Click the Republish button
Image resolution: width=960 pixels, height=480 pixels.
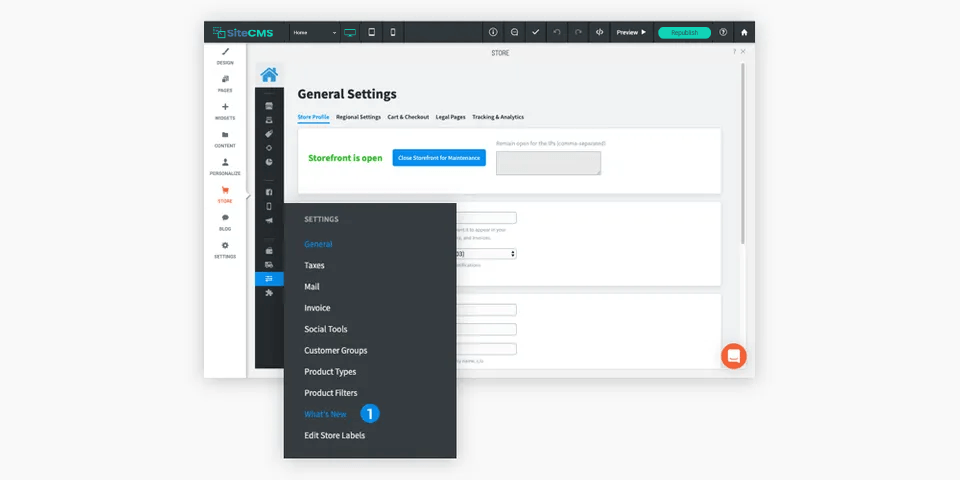(x=684, y=32)
